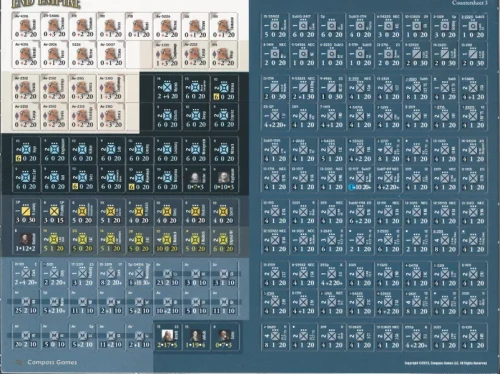Click the "Compass Games" publisher text
The height and width of the screenshot is (374, 500).
(52, 362)
